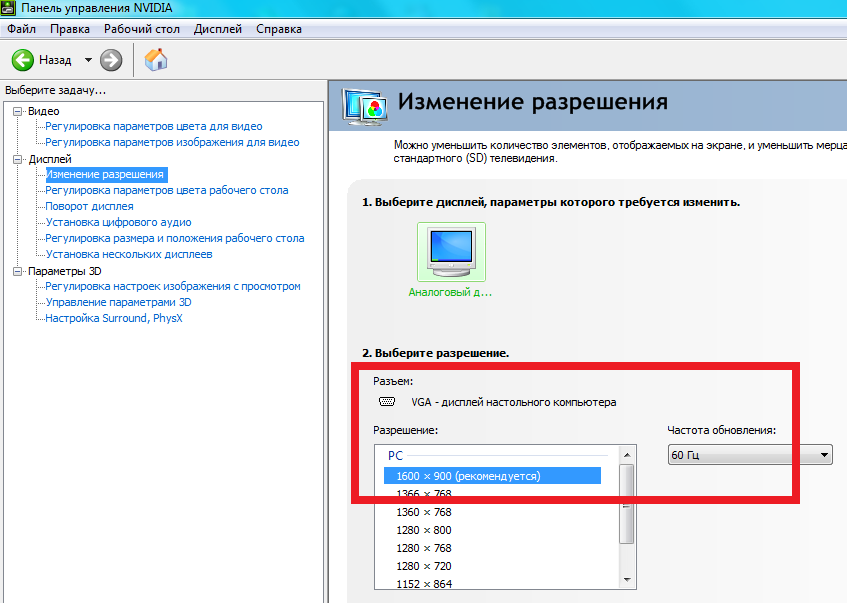Click the NVIDIA title bar icon
The image size is (847, 603).
point(8,8)
